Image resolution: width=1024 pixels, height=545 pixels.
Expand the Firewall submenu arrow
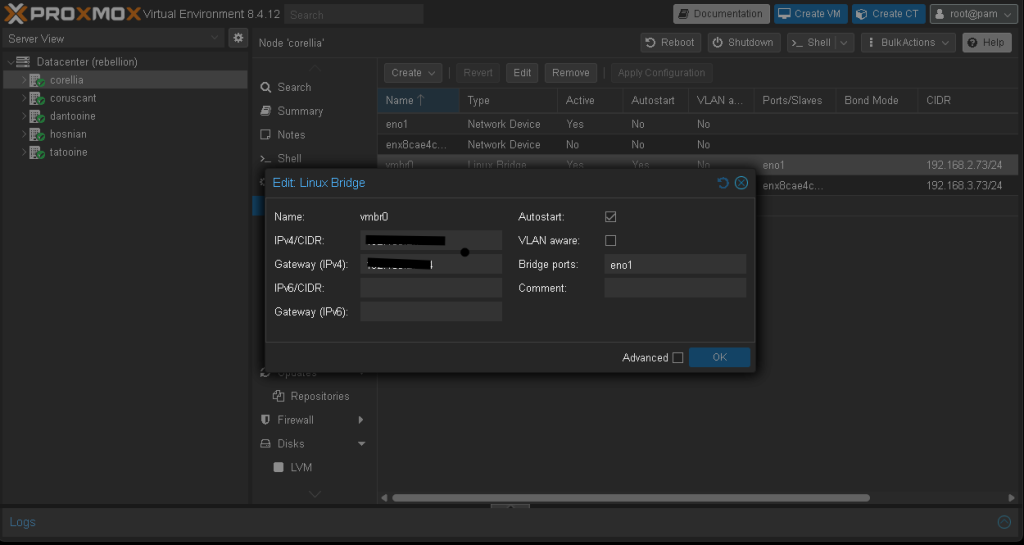pos(360,420)
